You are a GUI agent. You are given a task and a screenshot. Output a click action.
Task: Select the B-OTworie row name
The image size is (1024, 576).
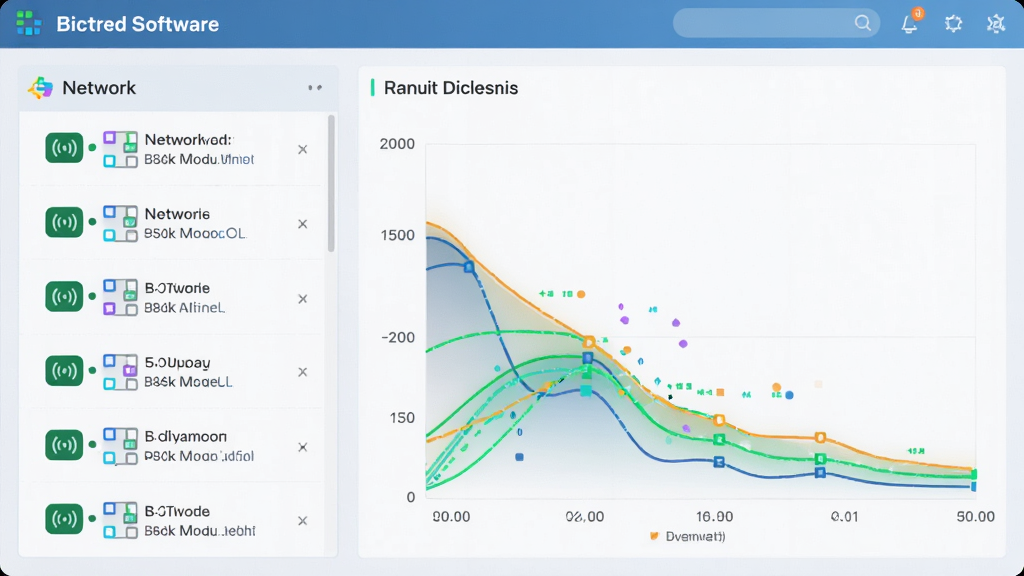[x=177, y=288]
